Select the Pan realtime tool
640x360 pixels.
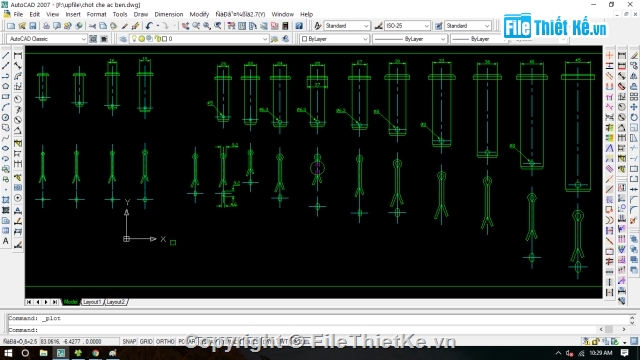(x=185, y=26)
